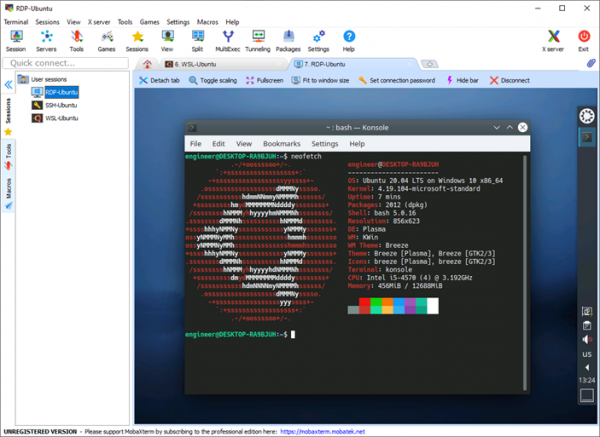Screen dimensions: 600x437
Task: Toggle Fullscreen mode for RDP view
Action: tap(264, 80)
